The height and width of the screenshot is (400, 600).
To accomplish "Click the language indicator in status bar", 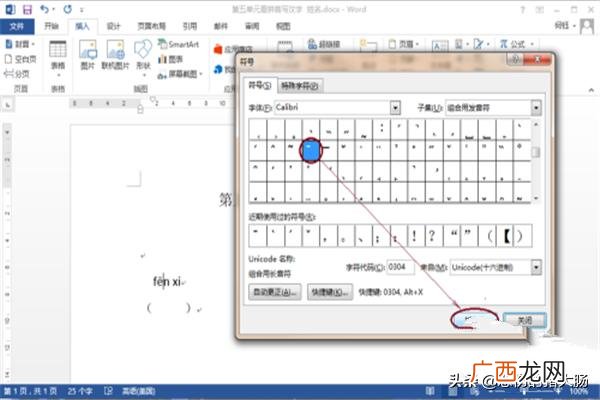I will click(138, 391).
